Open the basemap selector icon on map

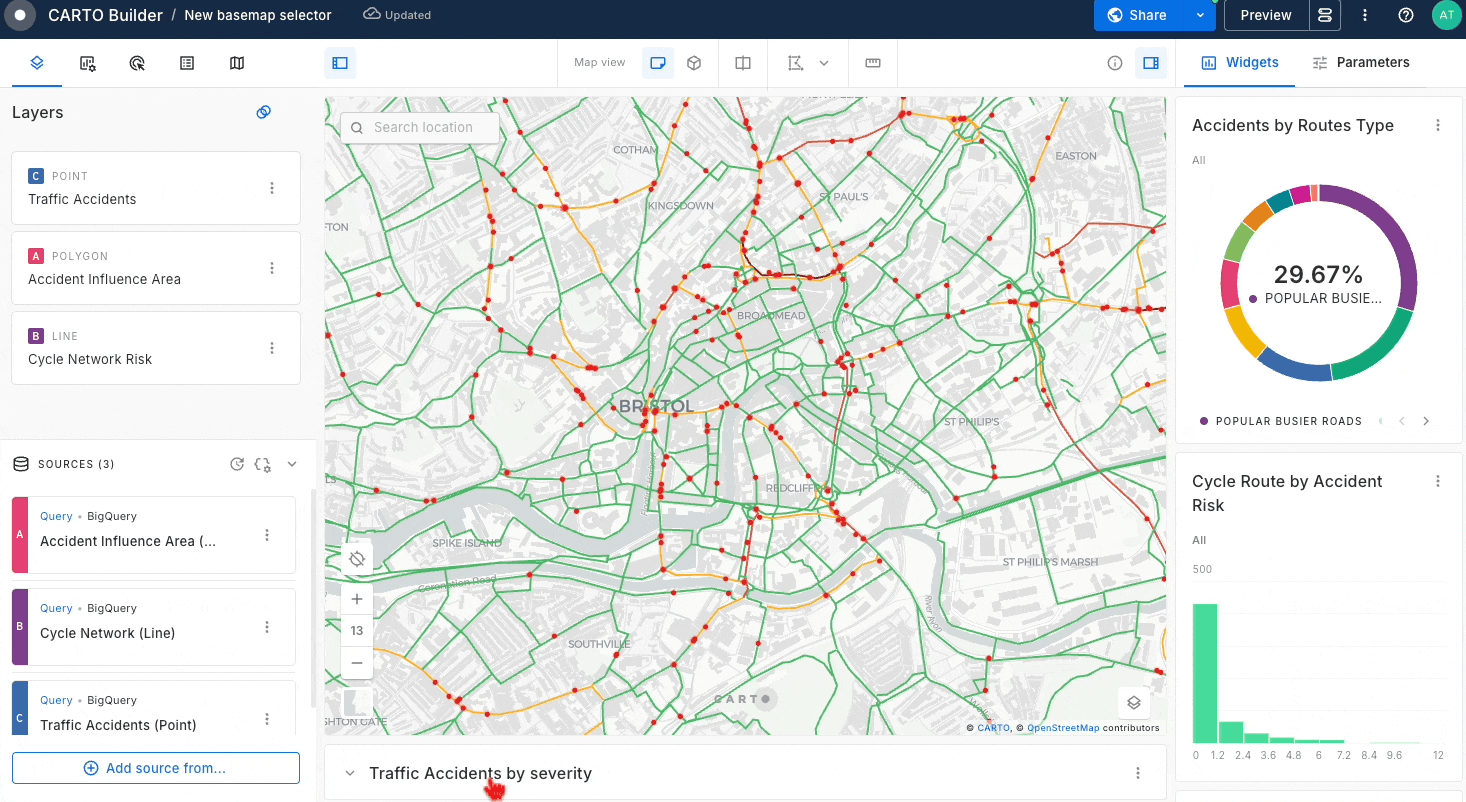click(x=1133, y=702)
